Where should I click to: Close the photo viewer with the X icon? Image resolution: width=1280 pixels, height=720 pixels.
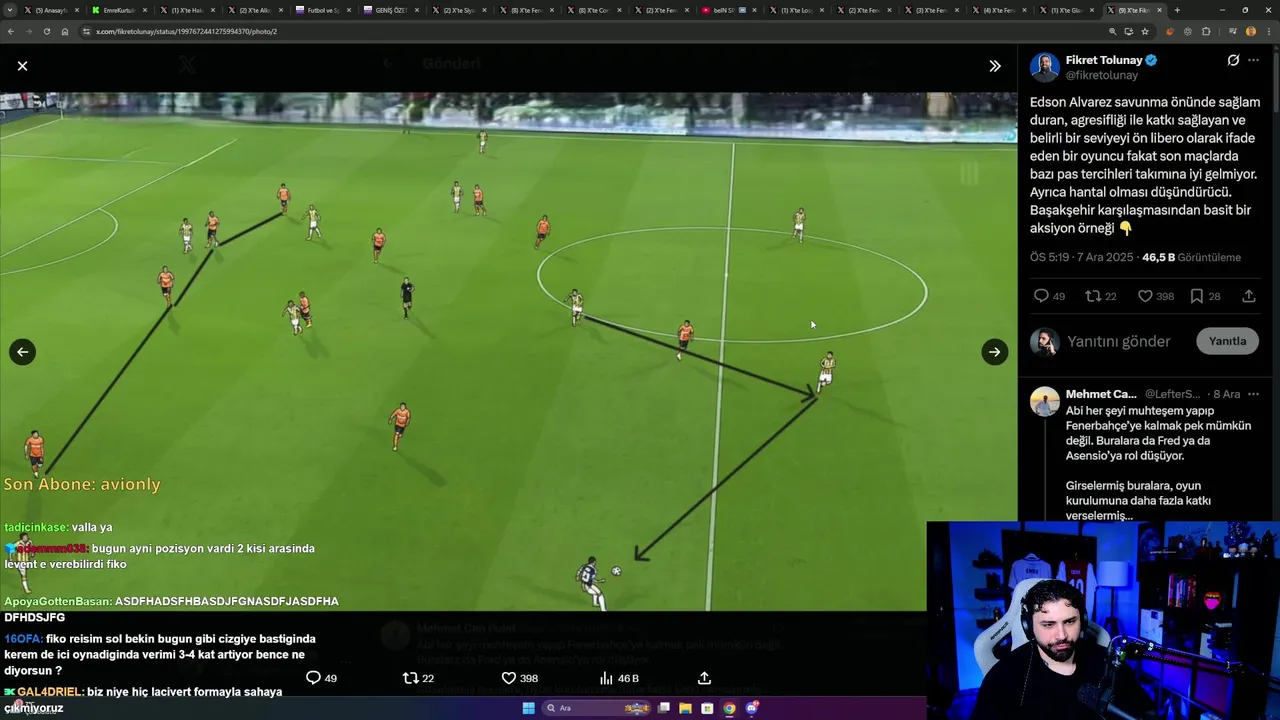coord(22,66)
